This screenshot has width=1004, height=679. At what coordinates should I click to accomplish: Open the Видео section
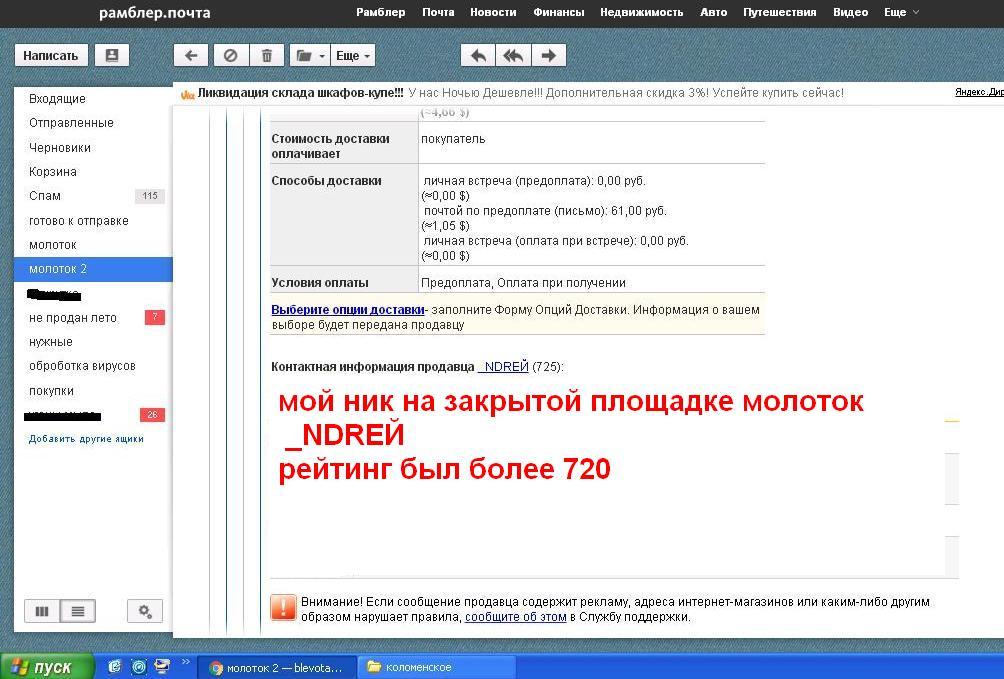[850, 12]
